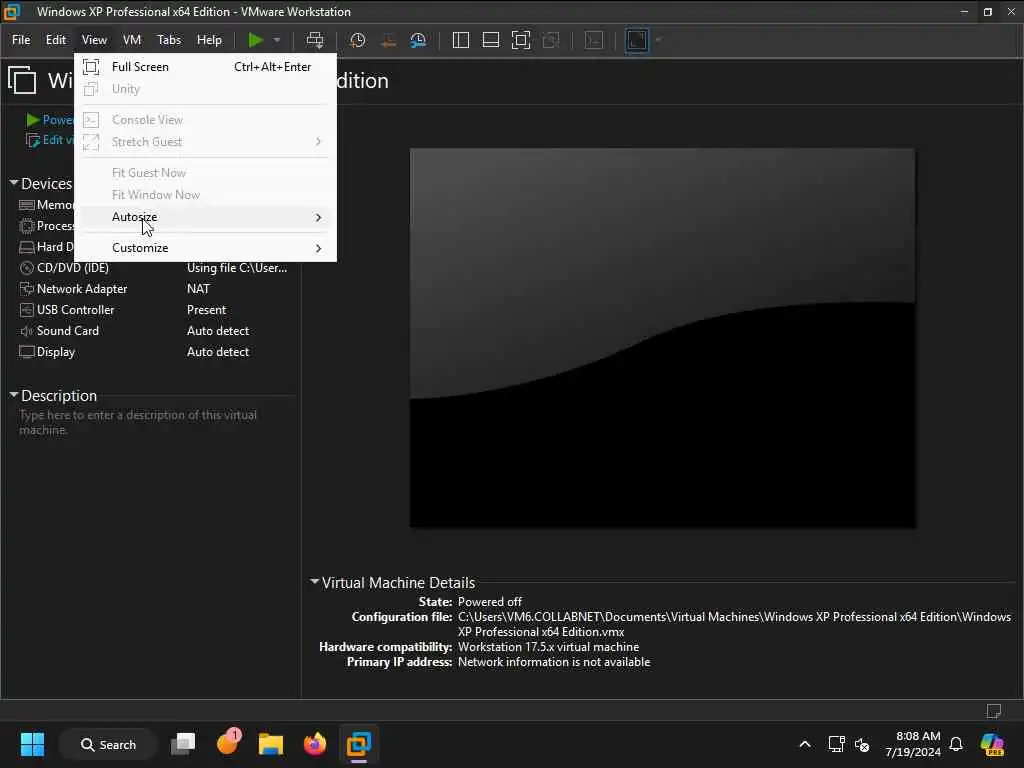
Task: Click Console View menu entry
Action: tap(205, 120)
